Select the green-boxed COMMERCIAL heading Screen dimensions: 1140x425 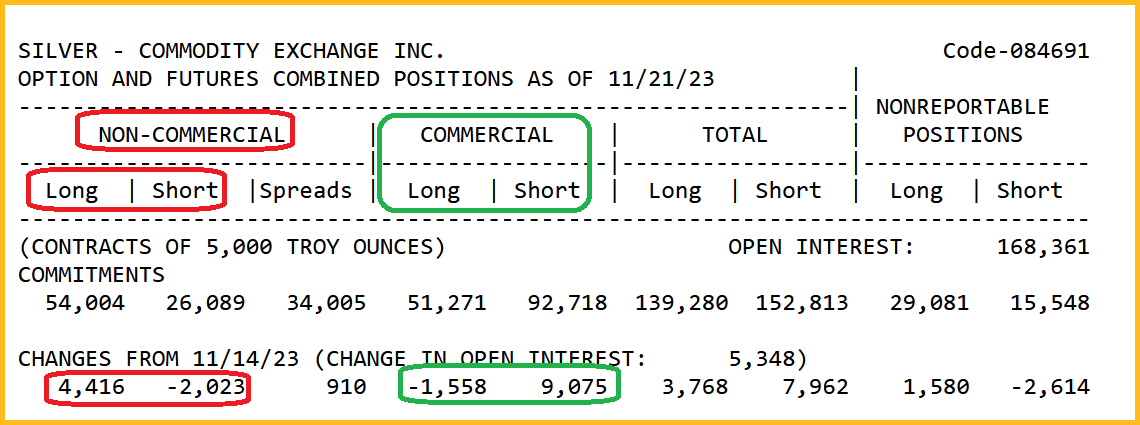point(486,135)
